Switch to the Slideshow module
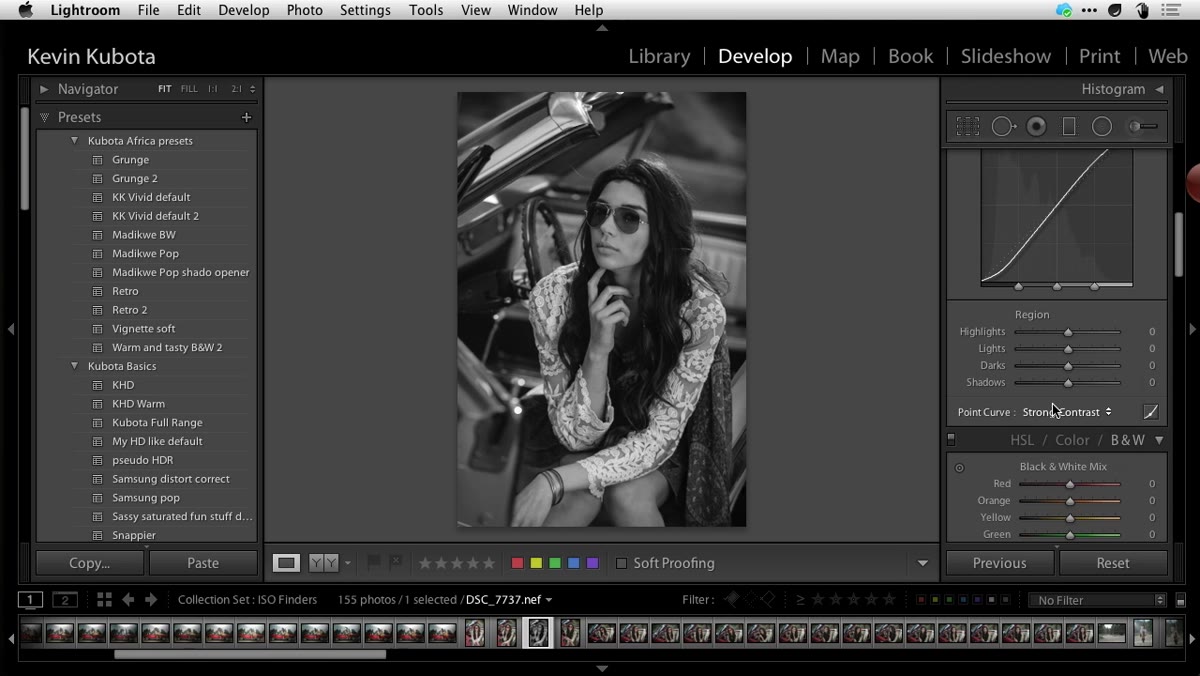This screenshot has width=1200, height=676. 1006,56
